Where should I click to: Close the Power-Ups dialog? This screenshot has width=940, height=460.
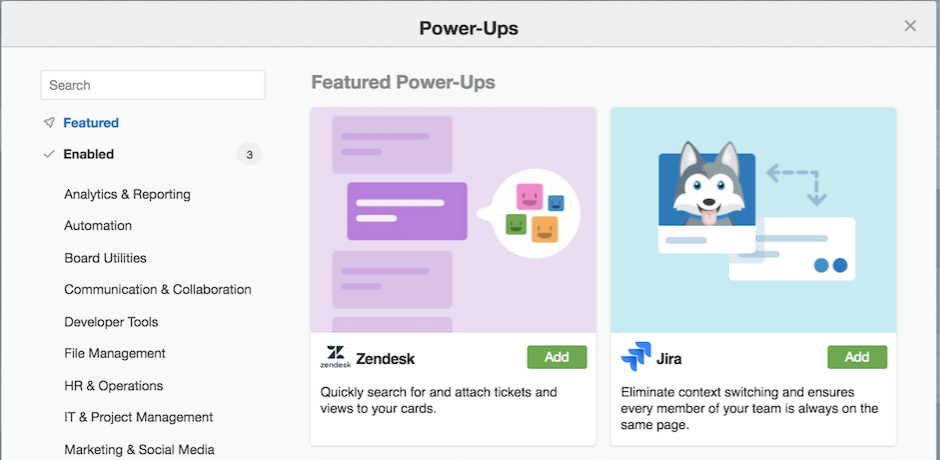coord(910,26)
